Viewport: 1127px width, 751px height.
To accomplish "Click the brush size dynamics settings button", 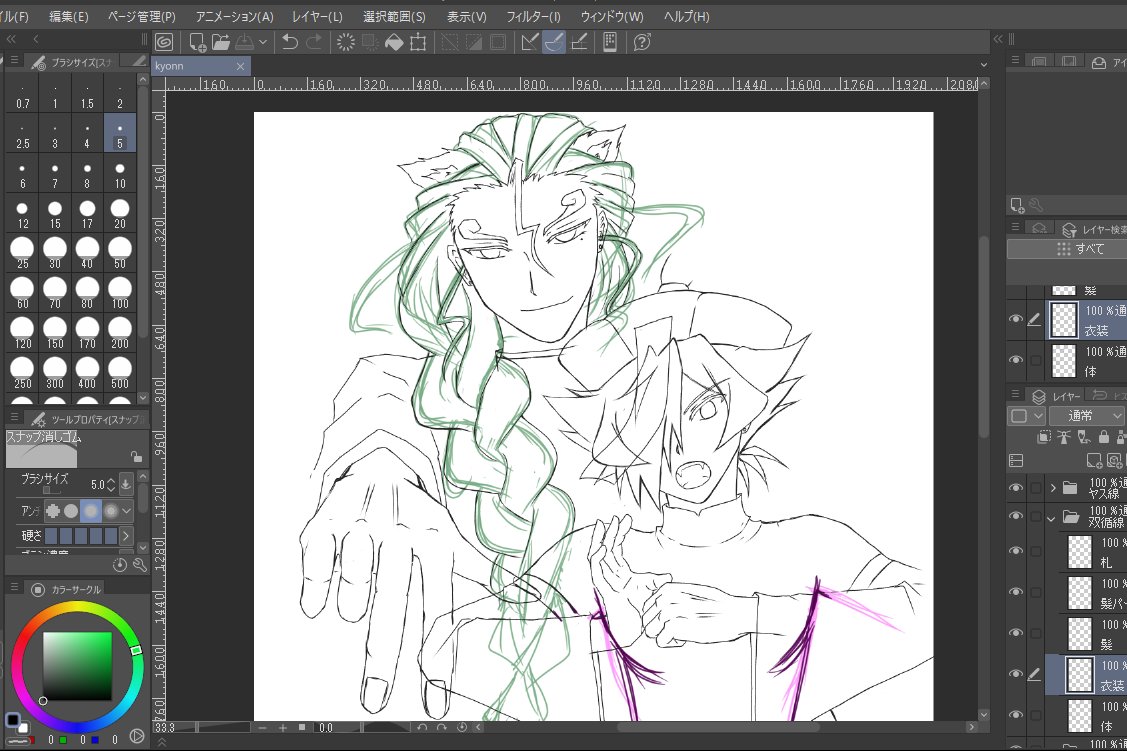I will pos(126,484).
